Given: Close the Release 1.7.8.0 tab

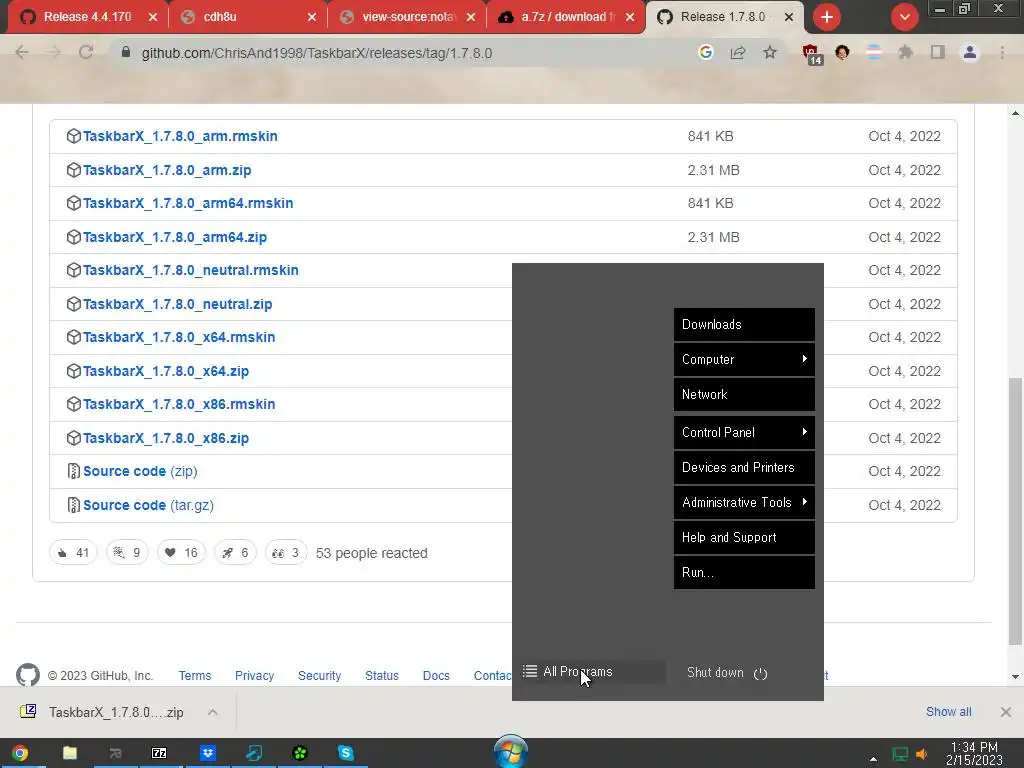Looking at the screenshot, I should coord(789,17).
